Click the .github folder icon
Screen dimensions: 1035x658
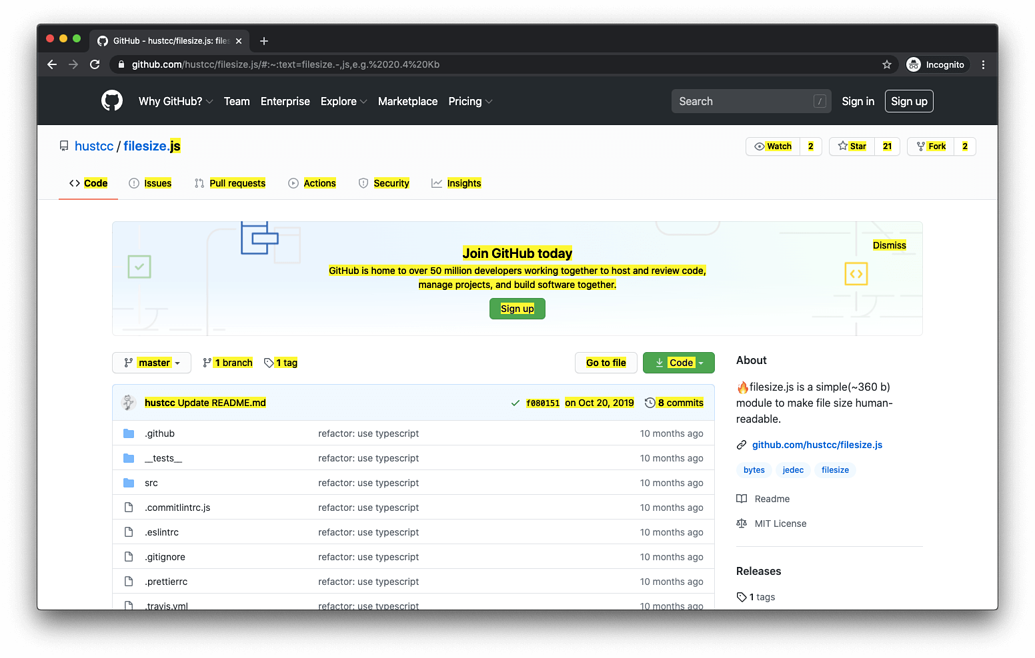(129, 434)
